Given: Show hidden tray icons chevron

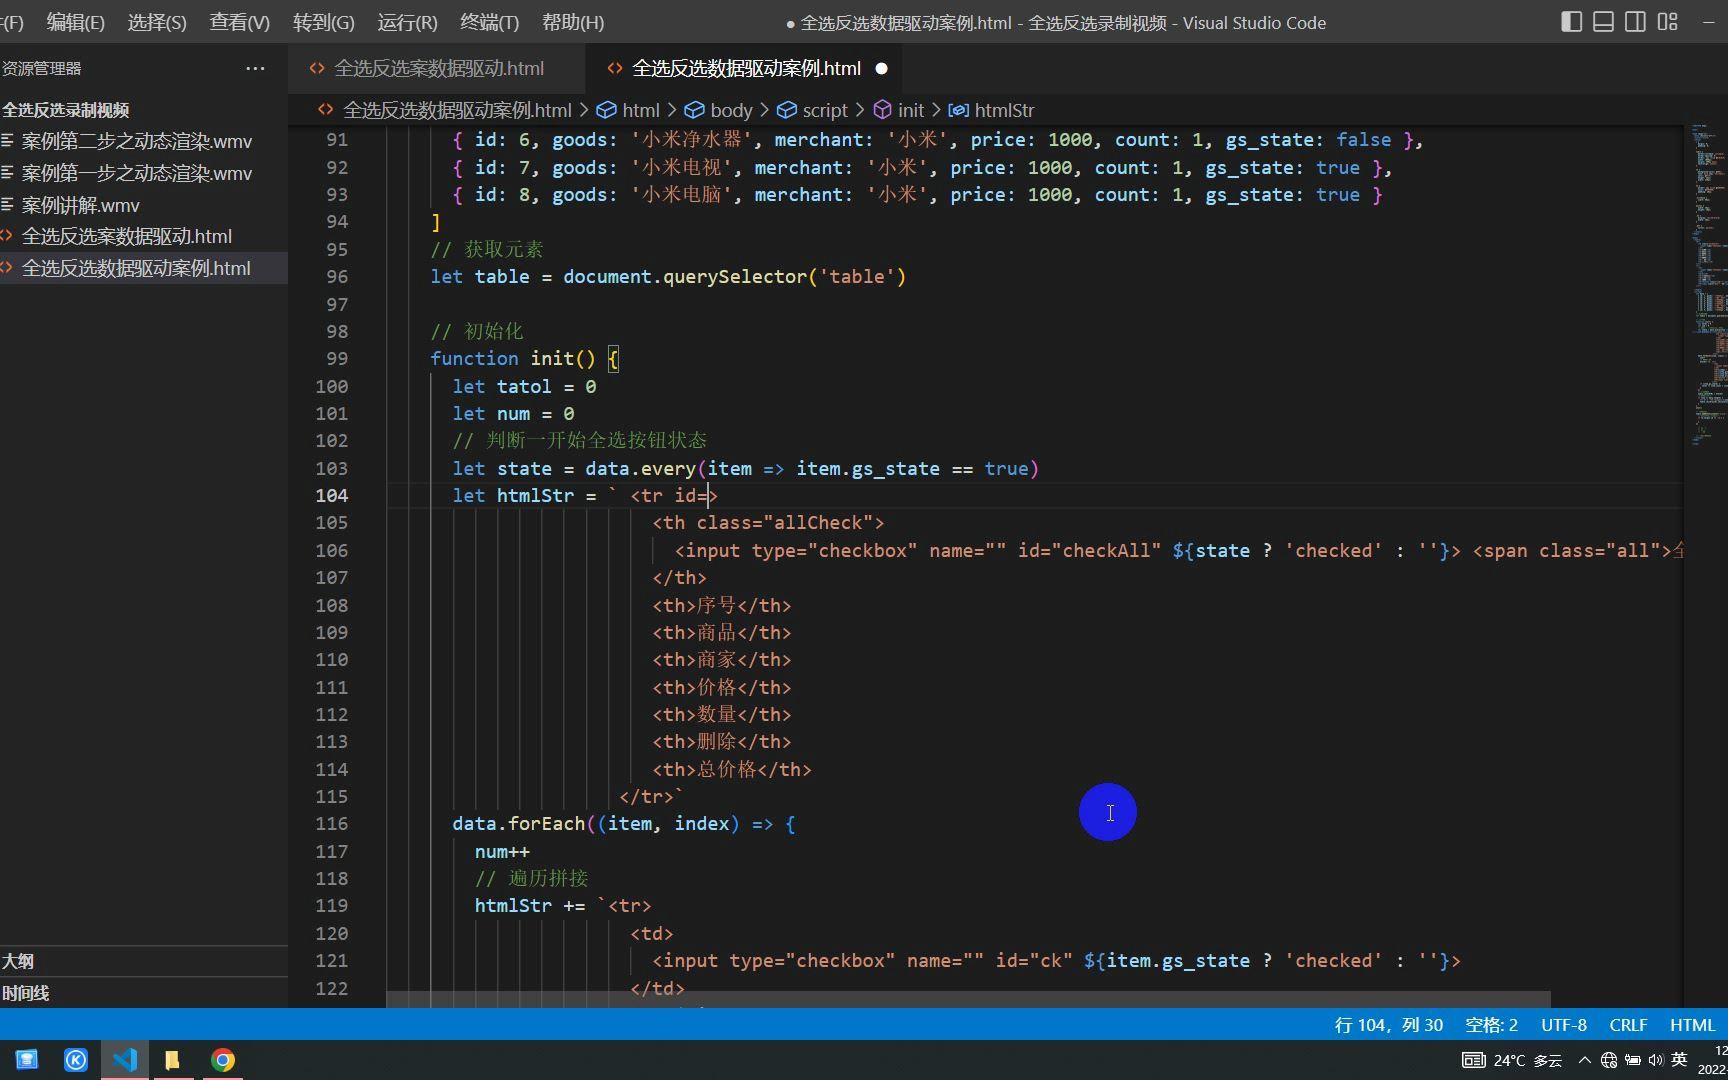Looking at the screenshot, I should [x=1585, y=1060].
